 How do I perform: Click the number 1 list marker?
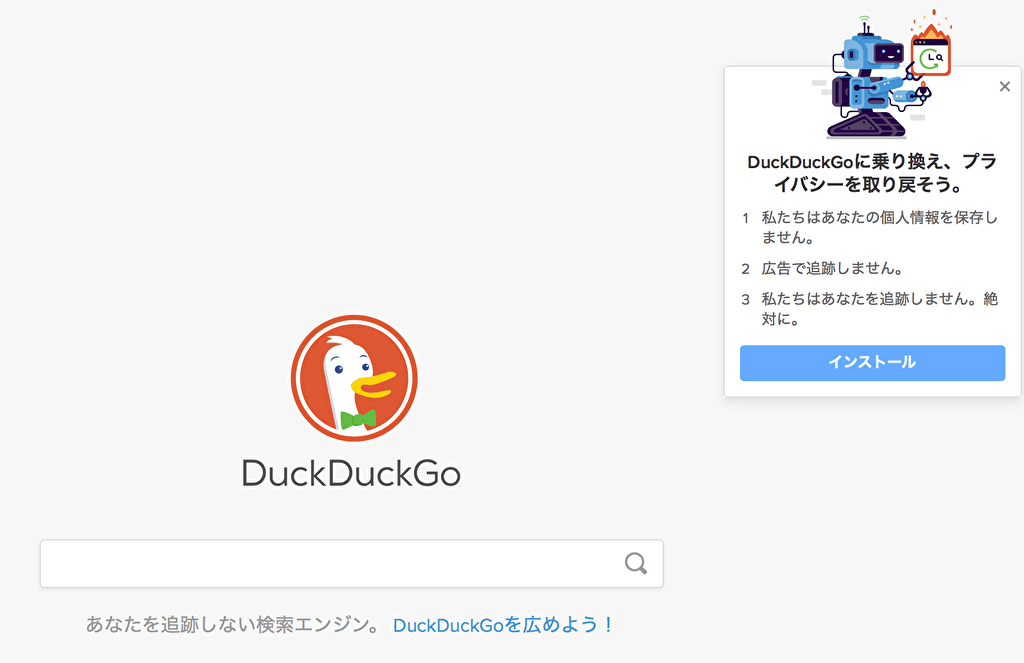coord(745,217)
